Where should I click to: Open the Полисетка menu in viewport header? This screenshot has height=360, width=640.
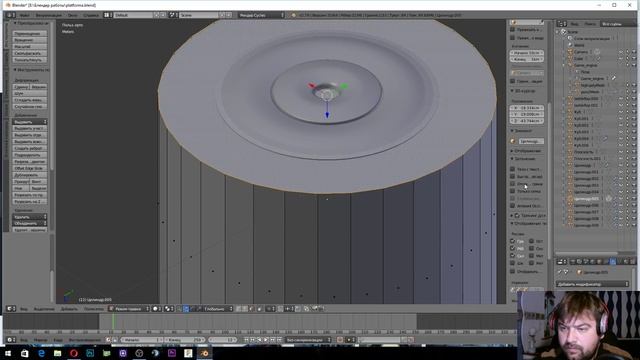tap(94, 309)
